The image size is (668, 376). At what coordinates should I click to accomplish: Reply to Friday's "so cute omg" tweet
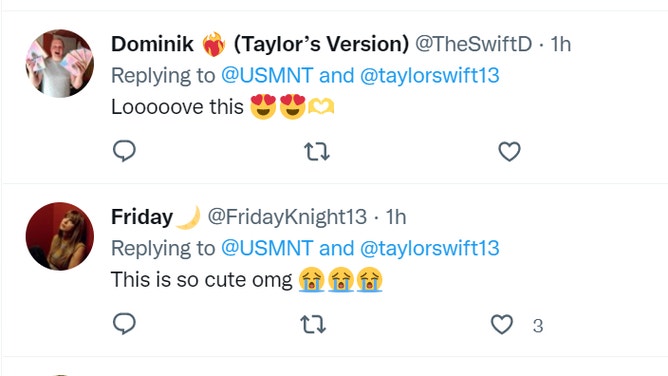point(124,324)
